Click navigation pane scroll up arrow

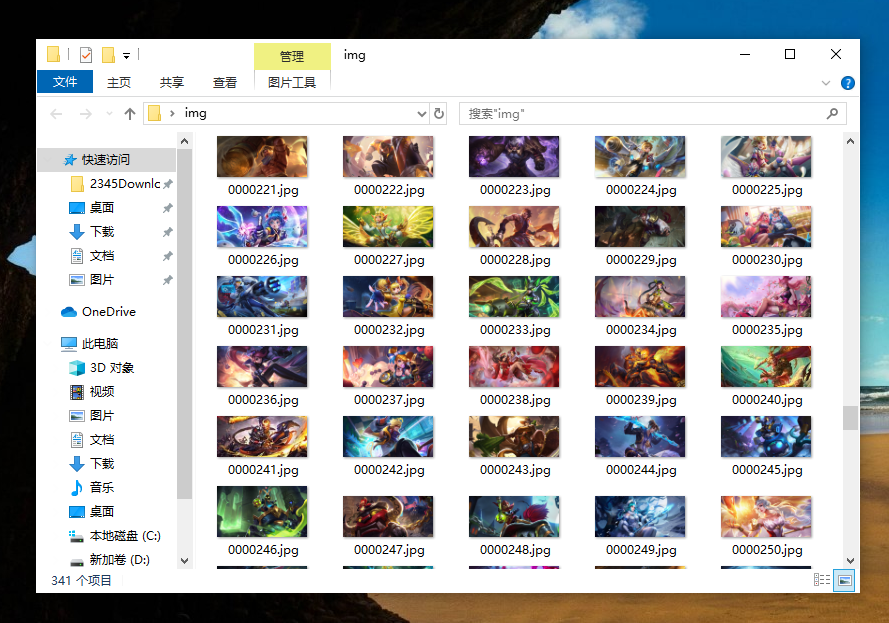point(184,141)
